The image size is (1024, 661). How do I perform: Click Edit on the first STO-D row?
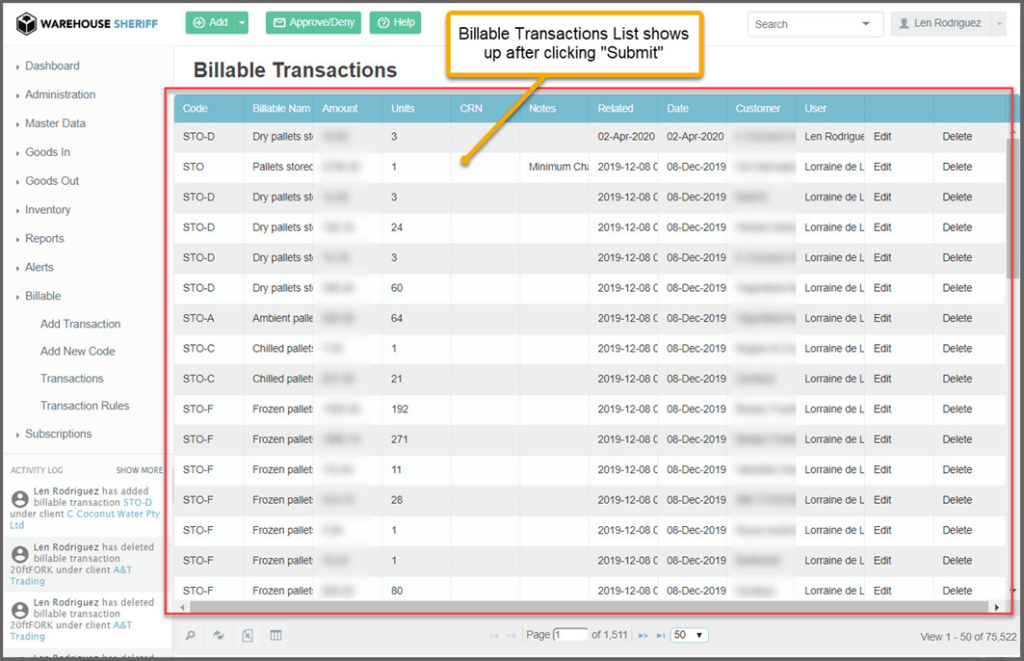882,137
